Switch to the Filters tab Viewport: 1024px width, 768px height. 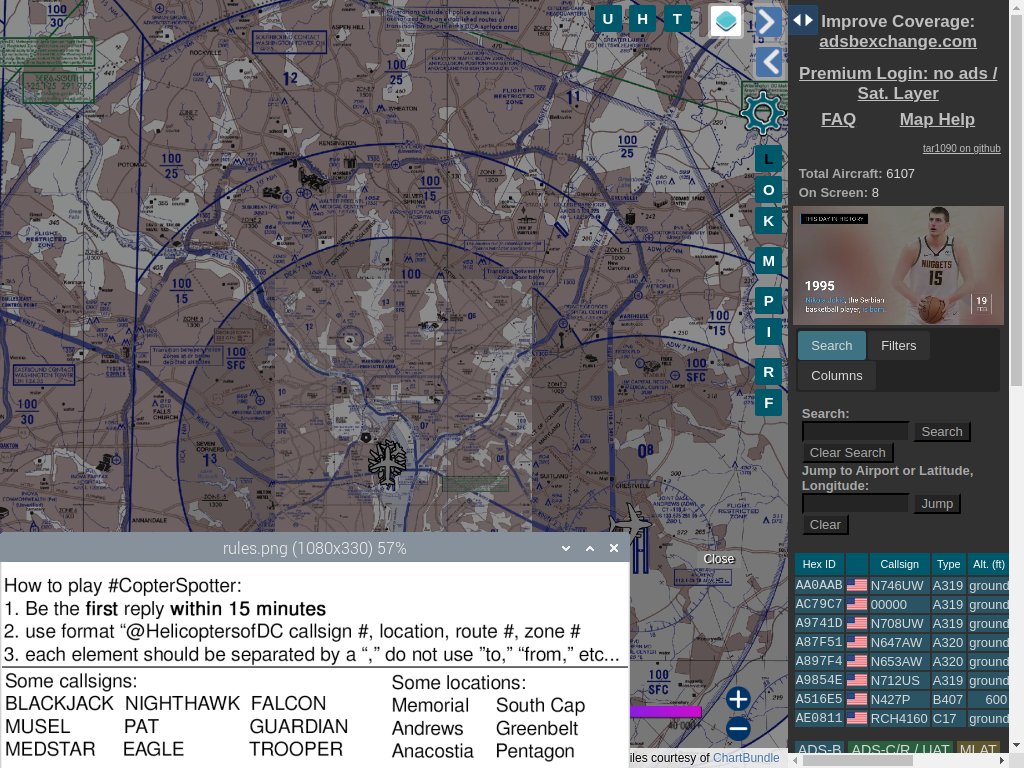click(897, 345)
